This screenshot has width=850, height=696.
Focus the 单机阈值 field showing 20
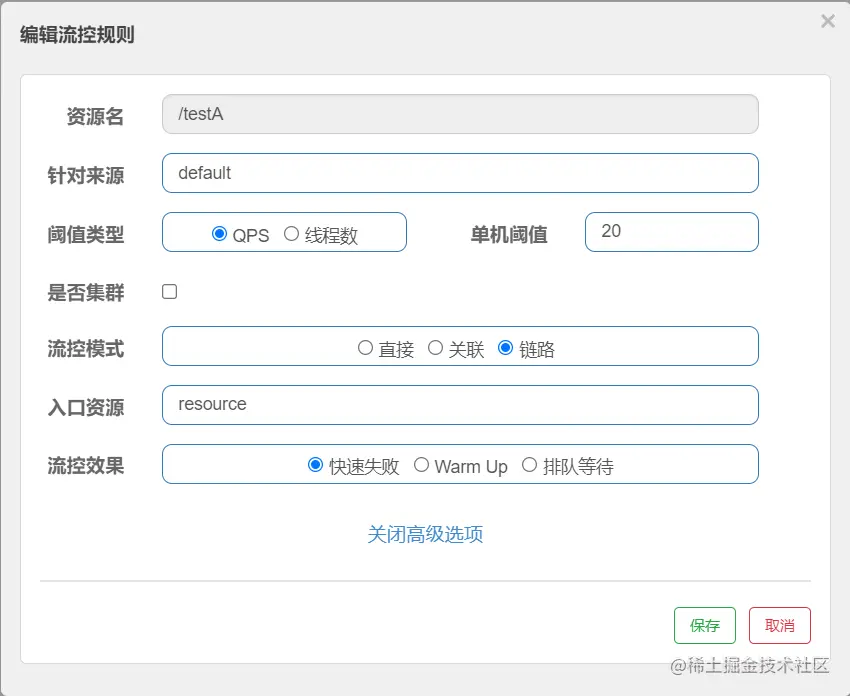672,232
